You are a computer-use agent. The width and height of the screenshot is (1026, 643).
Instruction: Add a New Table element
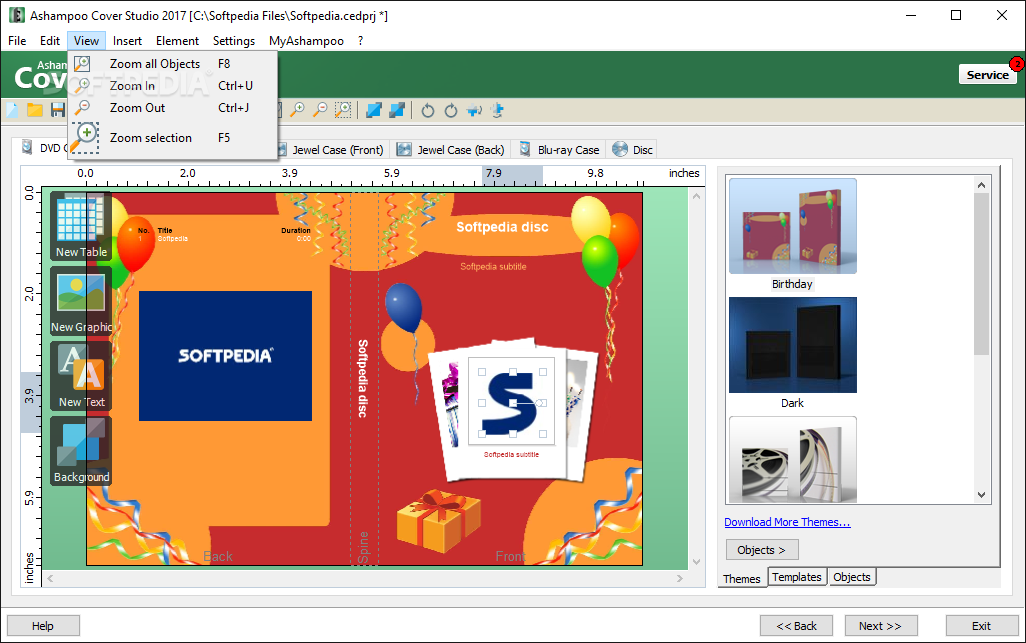point(81,226)
